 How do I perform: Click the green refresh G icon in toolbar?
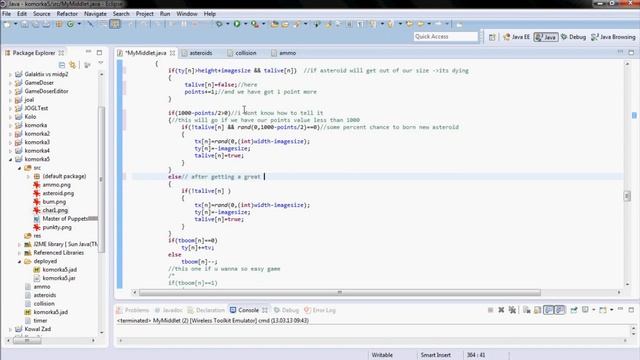[71, 24]
